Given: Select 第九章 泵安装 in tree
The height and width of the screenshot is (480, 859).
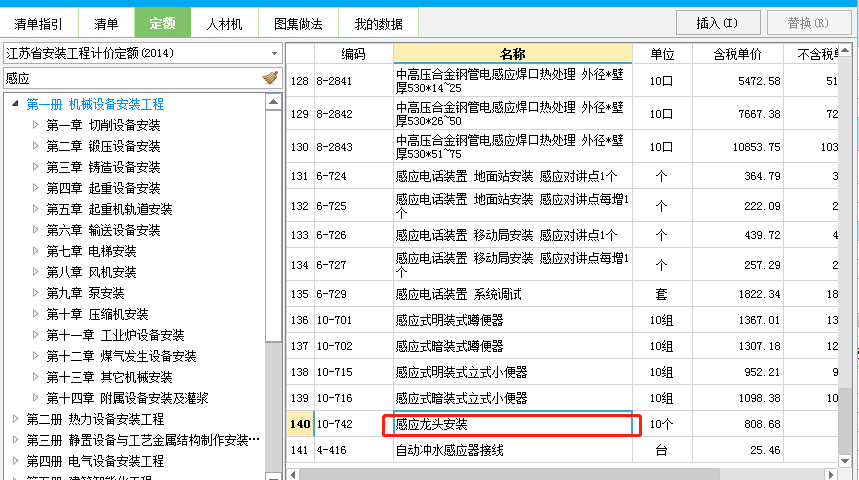Looking at the screenshot, I should (x=85, y=293).
